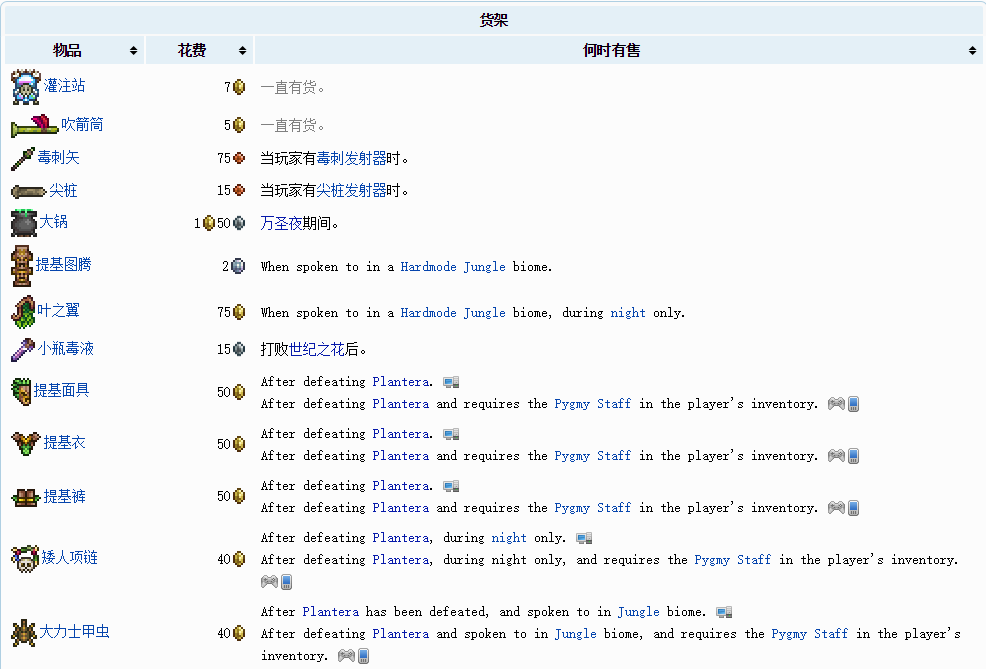This screenshot has width=986, height=669.
Task: Click the 货架 table caption
Action: 494,21
